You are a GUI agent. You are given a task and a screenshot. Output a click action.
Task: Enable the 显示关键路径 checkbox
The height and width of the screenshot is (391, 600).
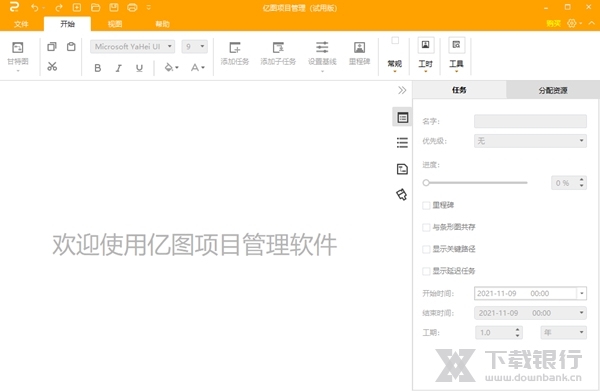[426, 249]
